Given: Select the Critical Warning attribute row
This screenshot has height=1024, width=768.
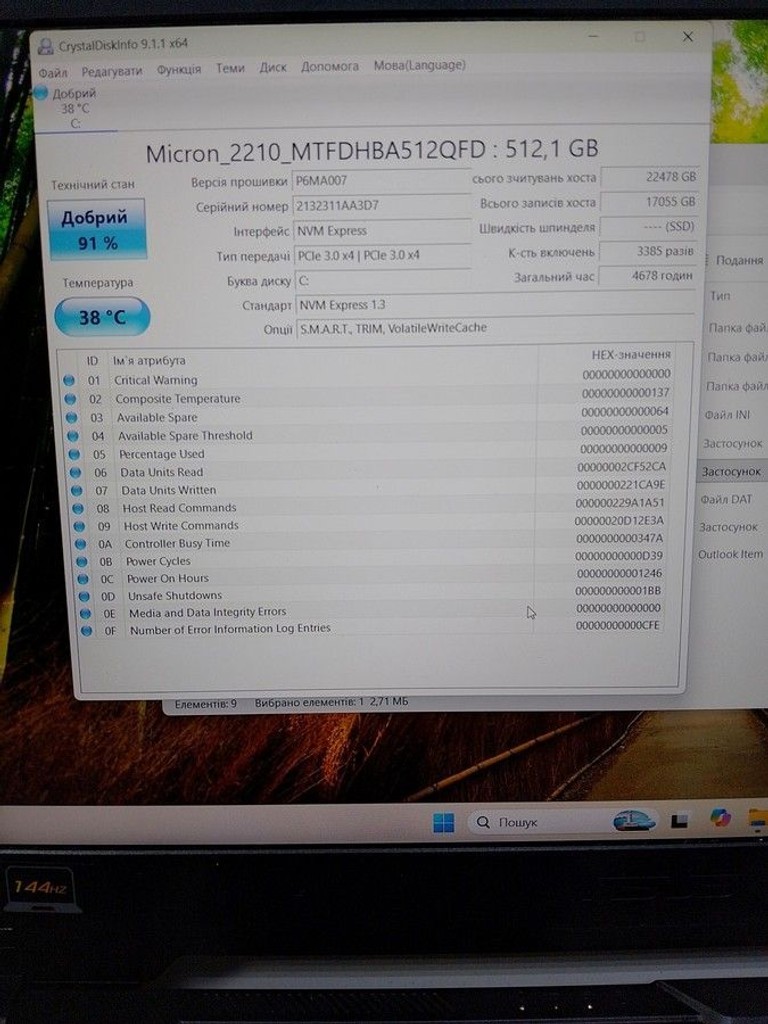Looking at the screenshot, I should click(366, 377).
